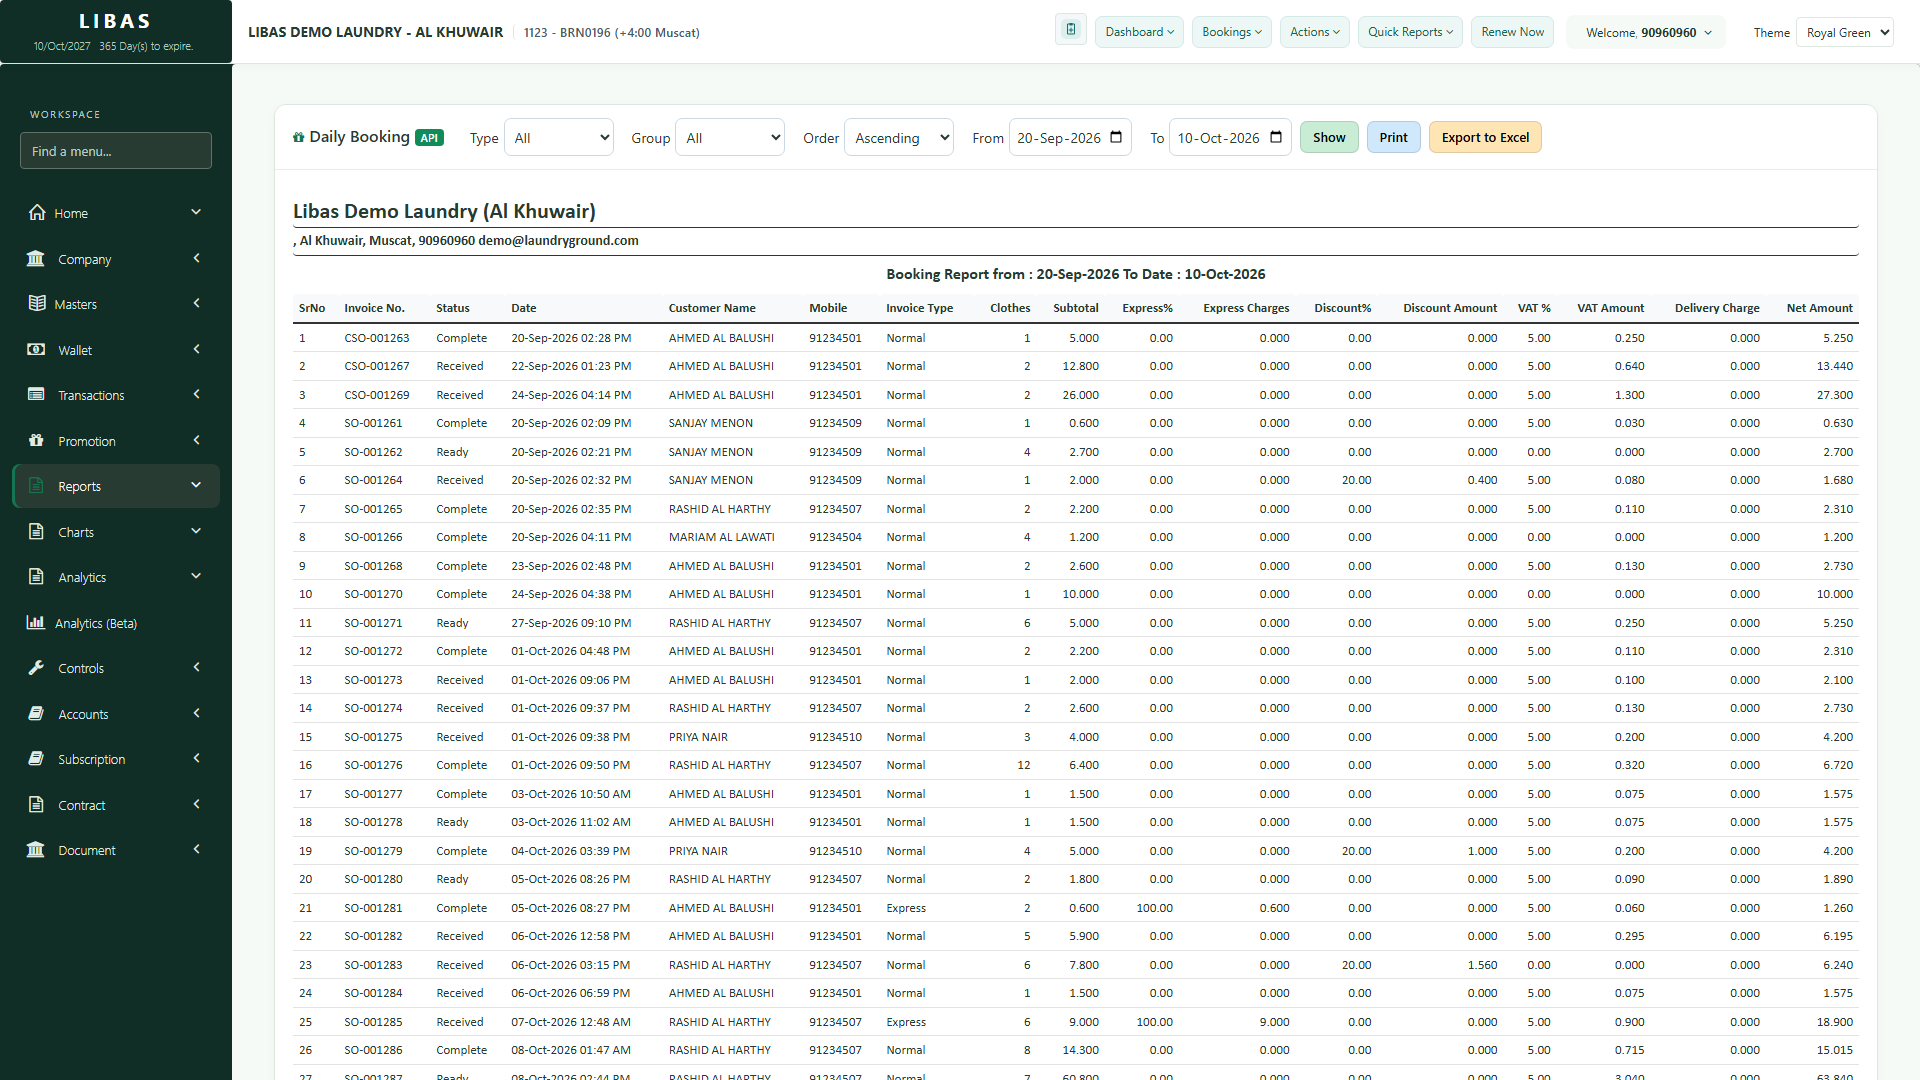Click the clipboard icon in top bar
The image size is (1920, 1080).
1070,31
